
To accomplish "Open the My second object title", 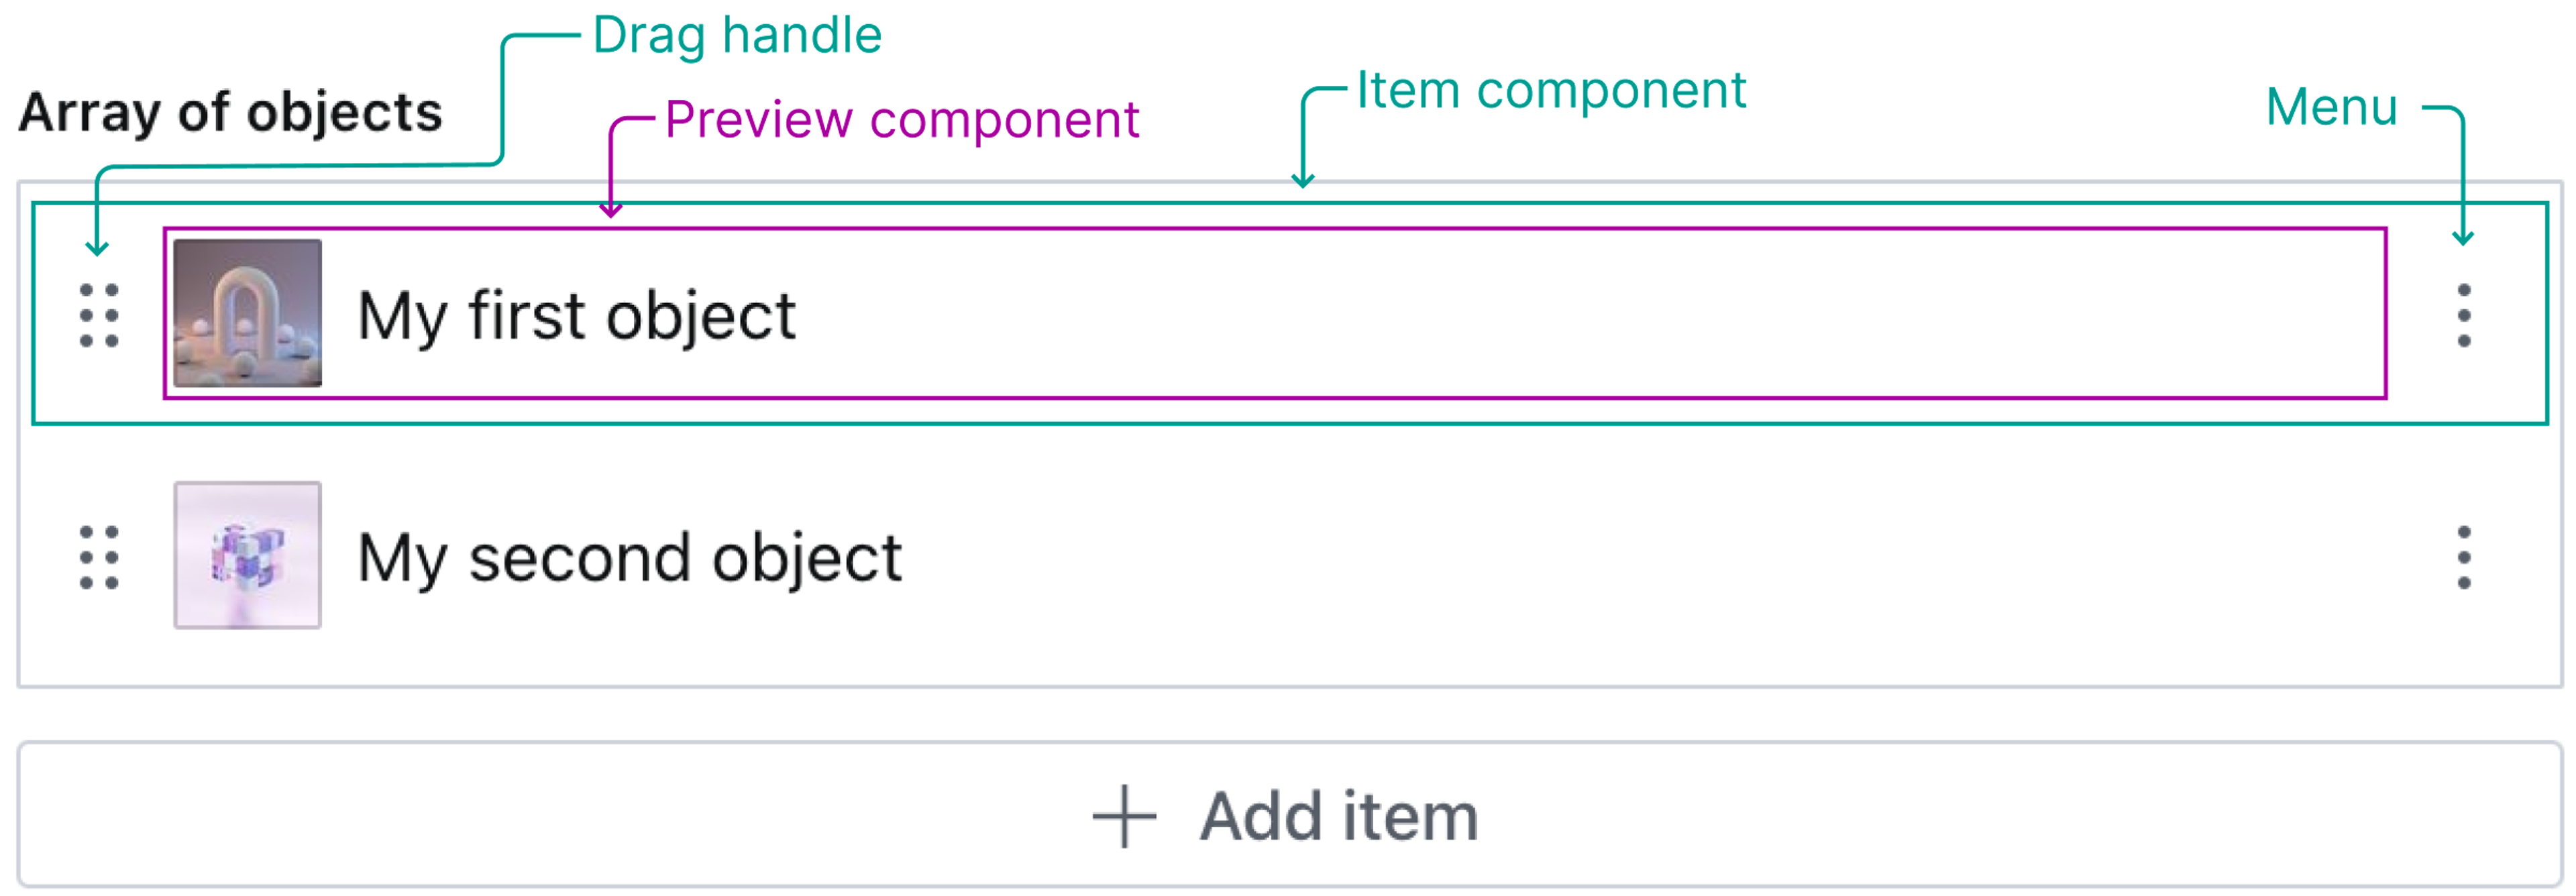I will click(x=629, y=558).
